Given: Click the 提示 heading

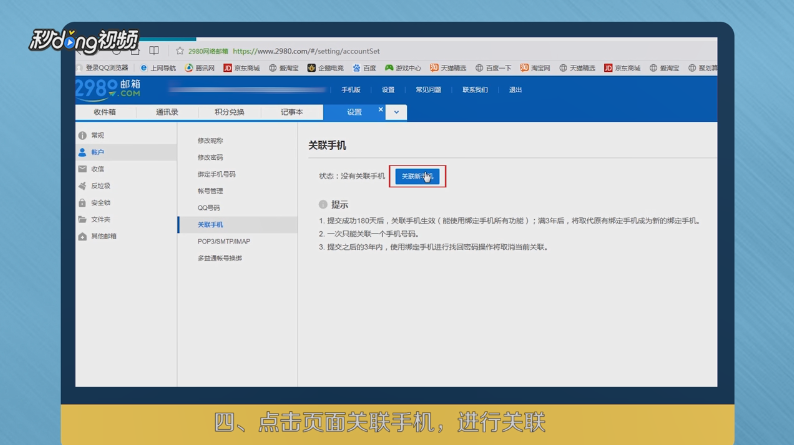Looking at the screenshot, I should [339, 205].
